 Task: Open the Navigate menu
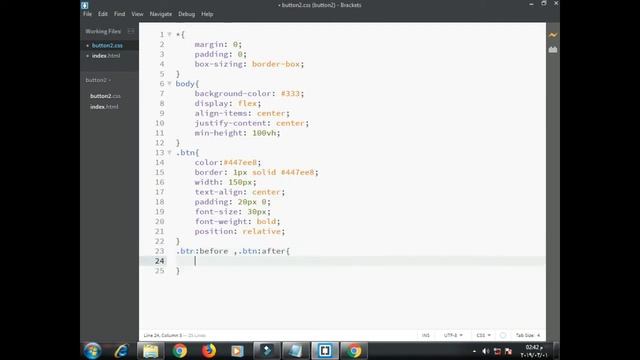click(x=161, y=14)
